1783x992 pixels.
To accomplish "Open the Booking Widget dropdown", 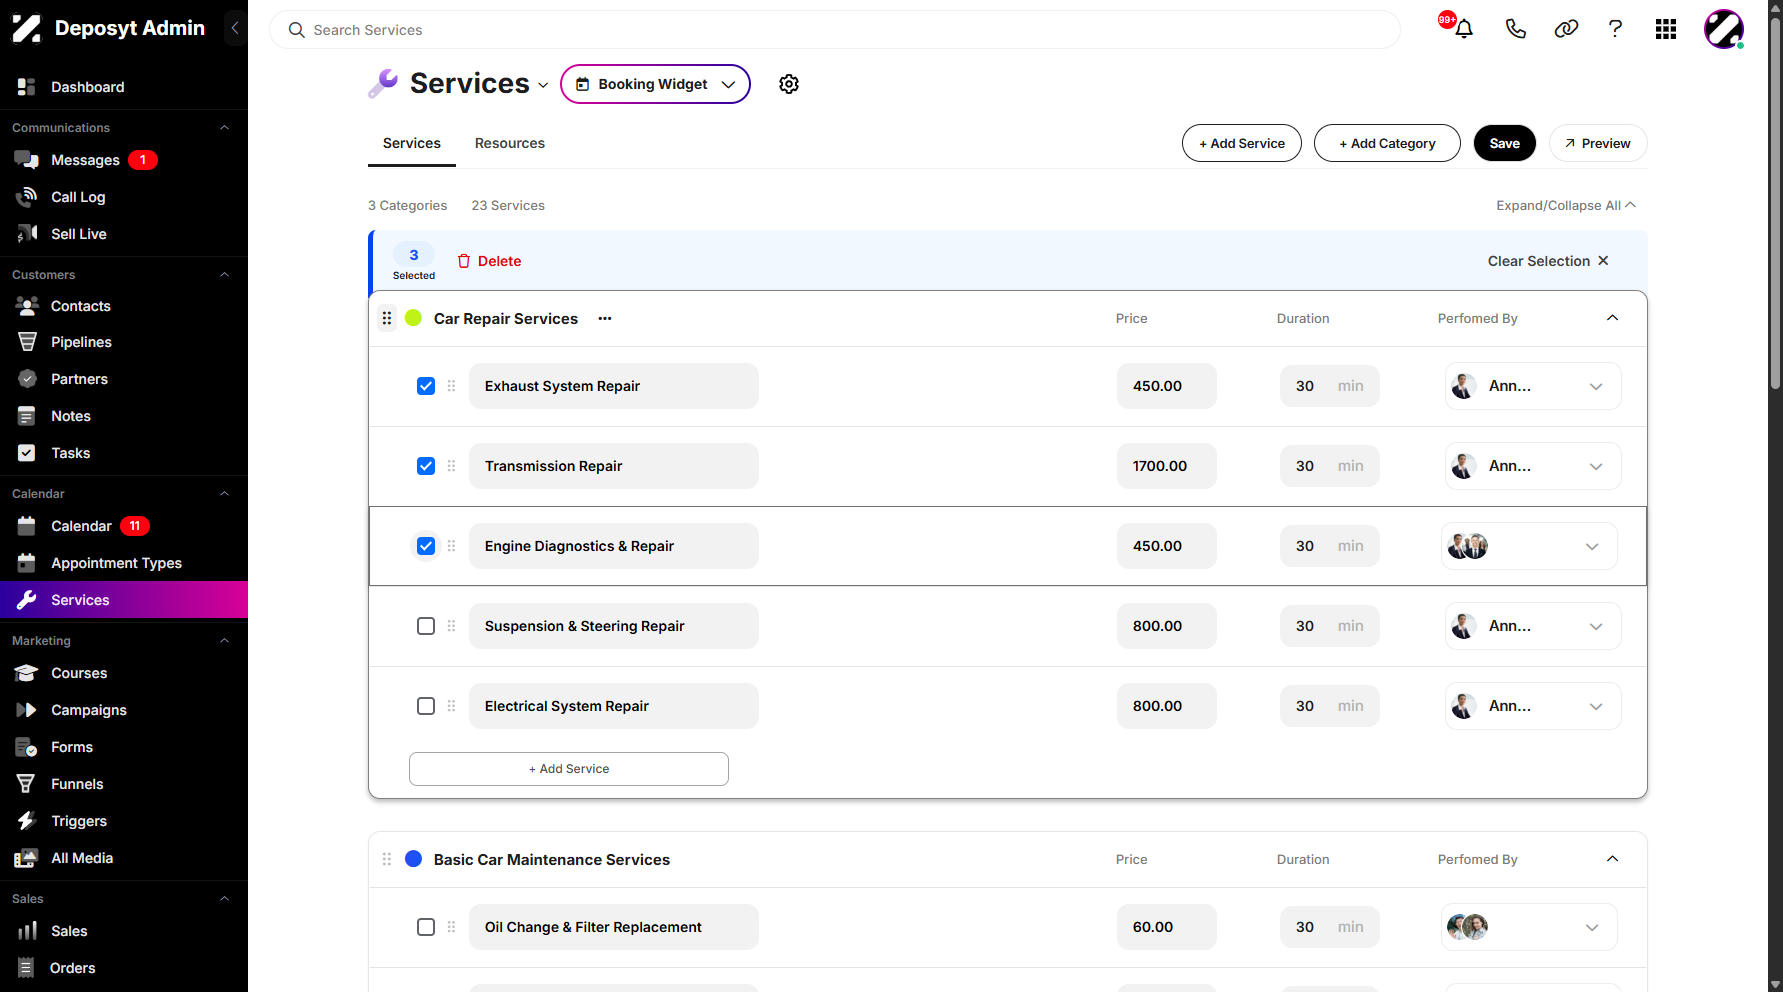I will pyautogui.click(x=655, y=84).
